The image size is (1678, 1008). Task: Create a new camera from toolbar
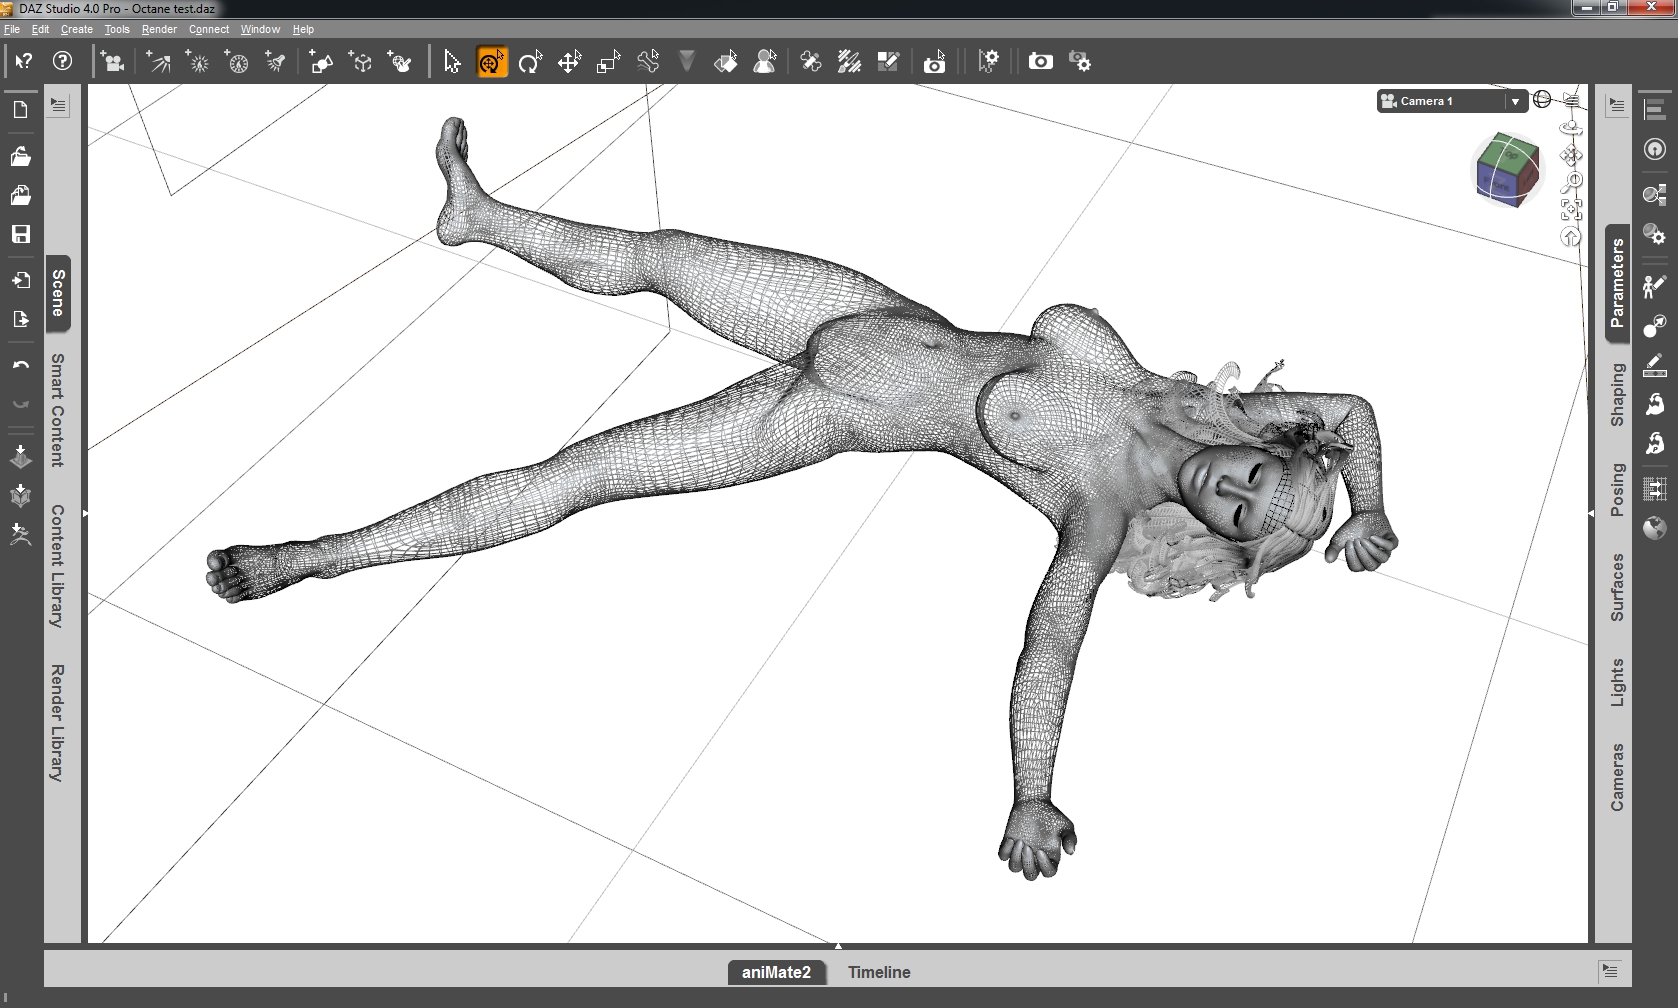113,63
